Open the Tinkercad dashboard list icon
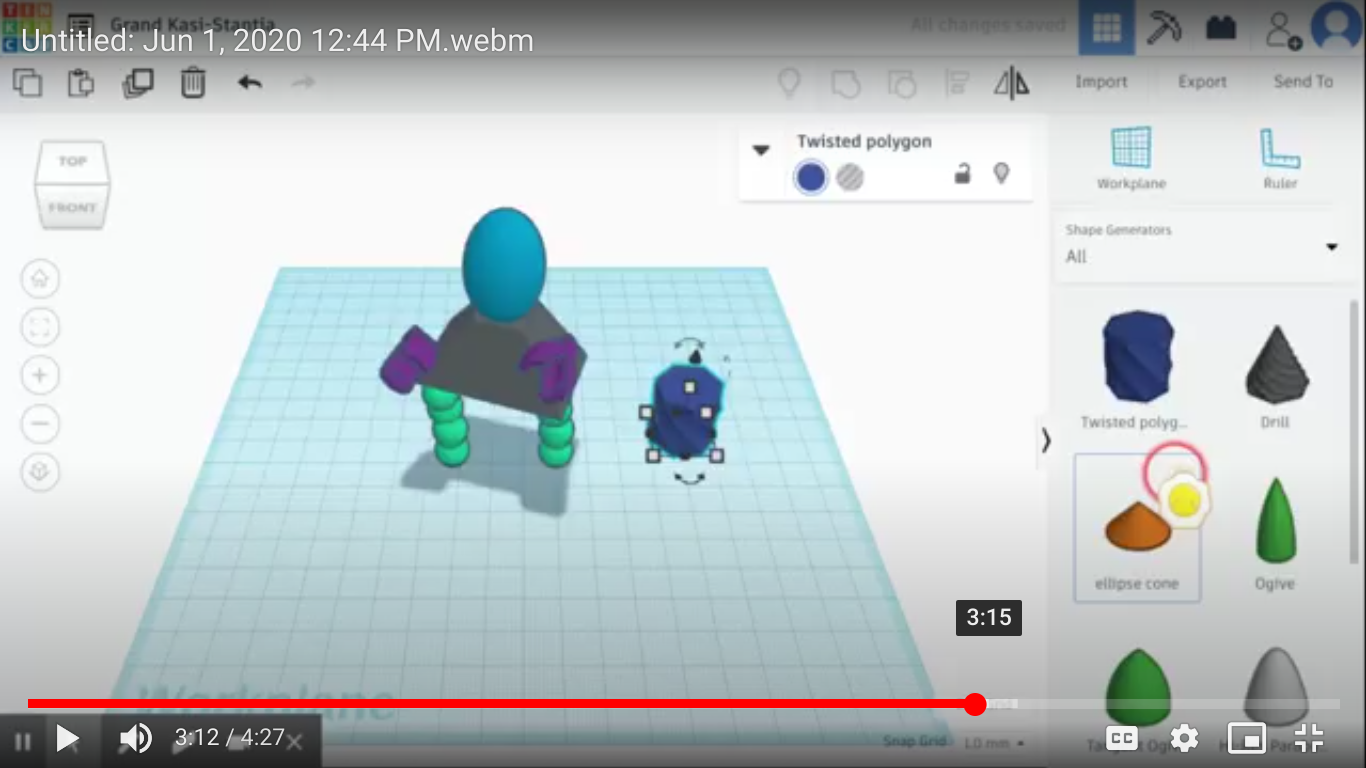Viewport: 1366px width, 768px height. (81, 27)
